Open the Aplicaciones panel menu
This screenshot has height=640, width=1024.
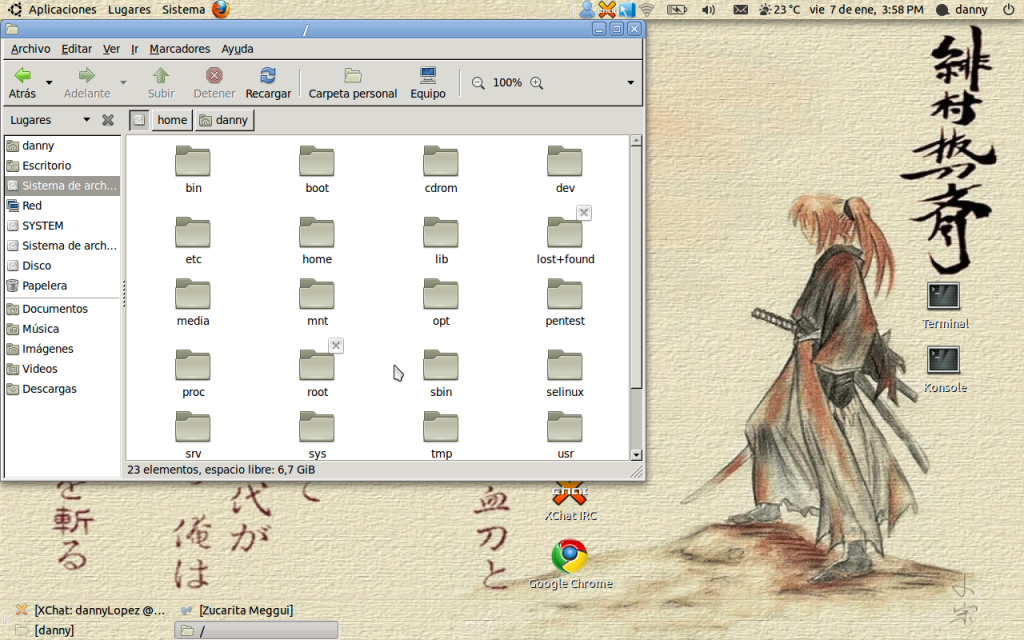pos(62,10)
